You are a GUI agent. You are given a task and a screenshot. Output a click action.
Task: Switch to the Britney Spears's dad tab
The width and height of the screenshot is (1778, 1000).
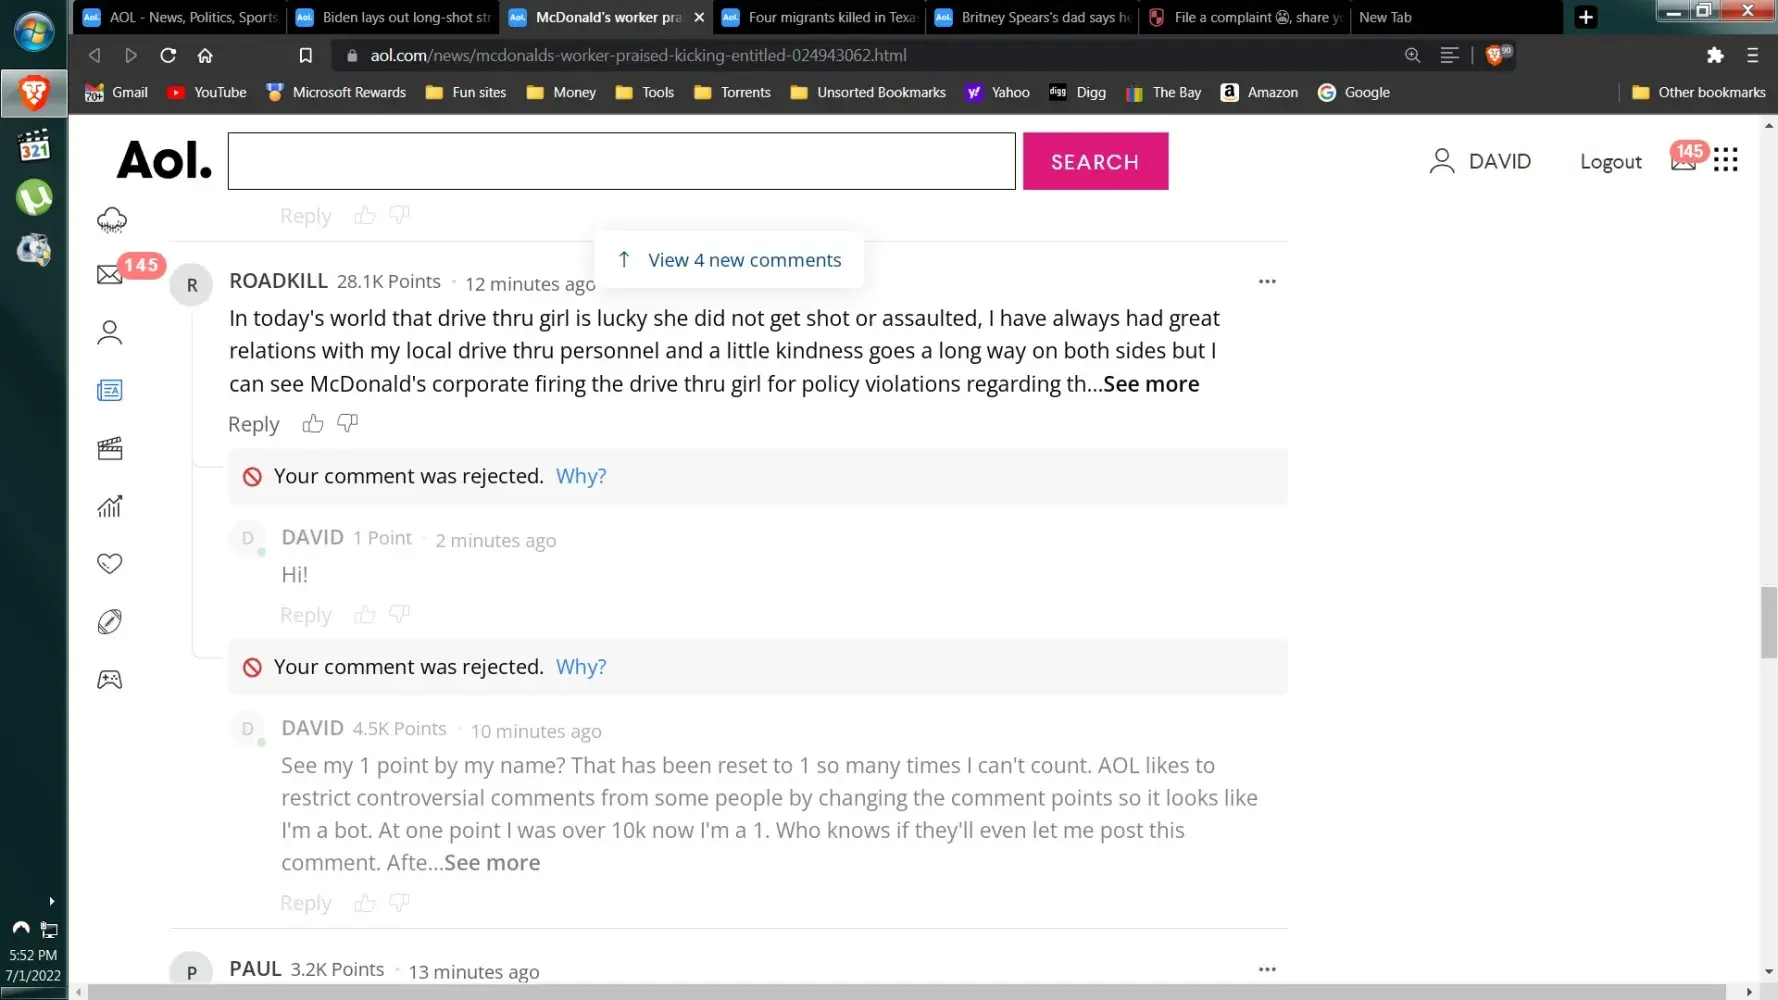click(x=1035, y=17)
